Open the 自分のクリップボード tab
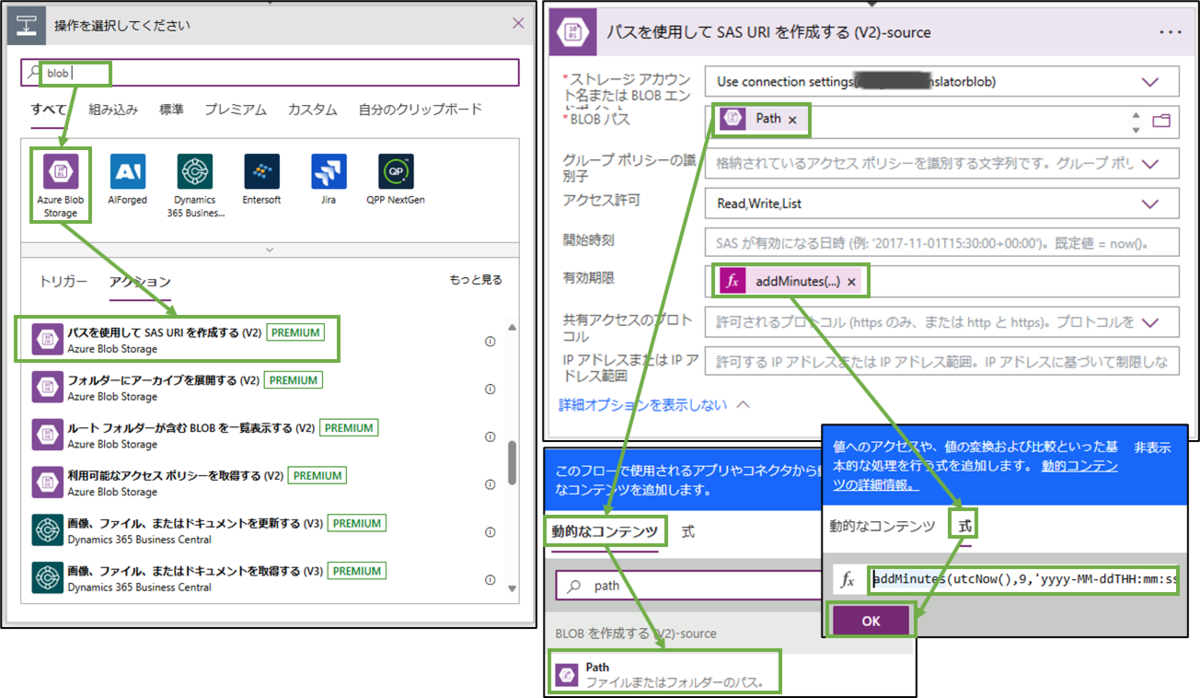The width and height of the screenshot is (1200, 698). (420, 110)
